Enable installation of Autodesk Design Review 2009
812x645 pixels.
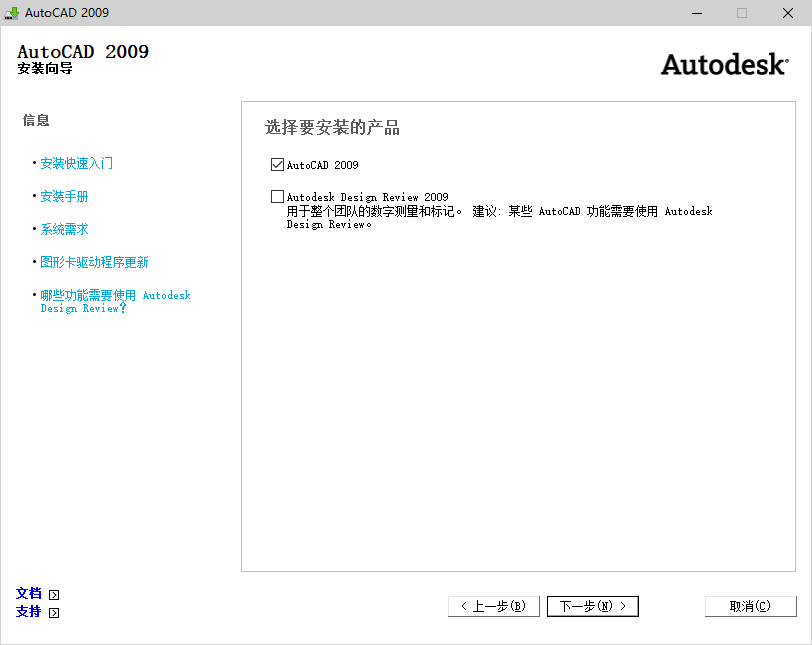[277, 196]
